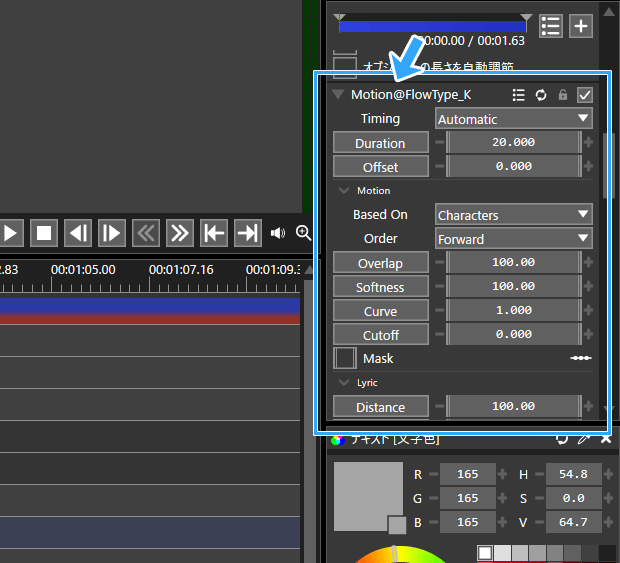Jump to the timeline start

[x=214, y=233]
